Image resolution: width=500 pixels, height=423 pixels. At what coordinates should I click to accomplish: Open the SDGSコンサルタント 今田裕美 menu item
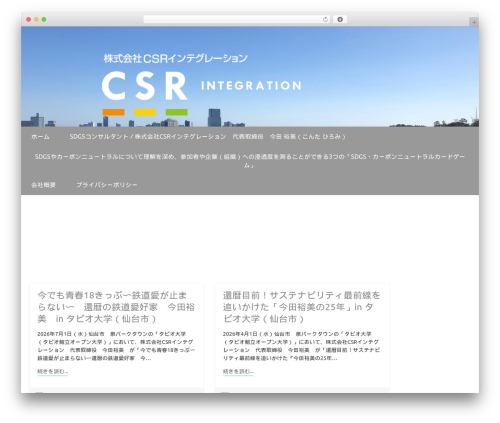point(207,137)
